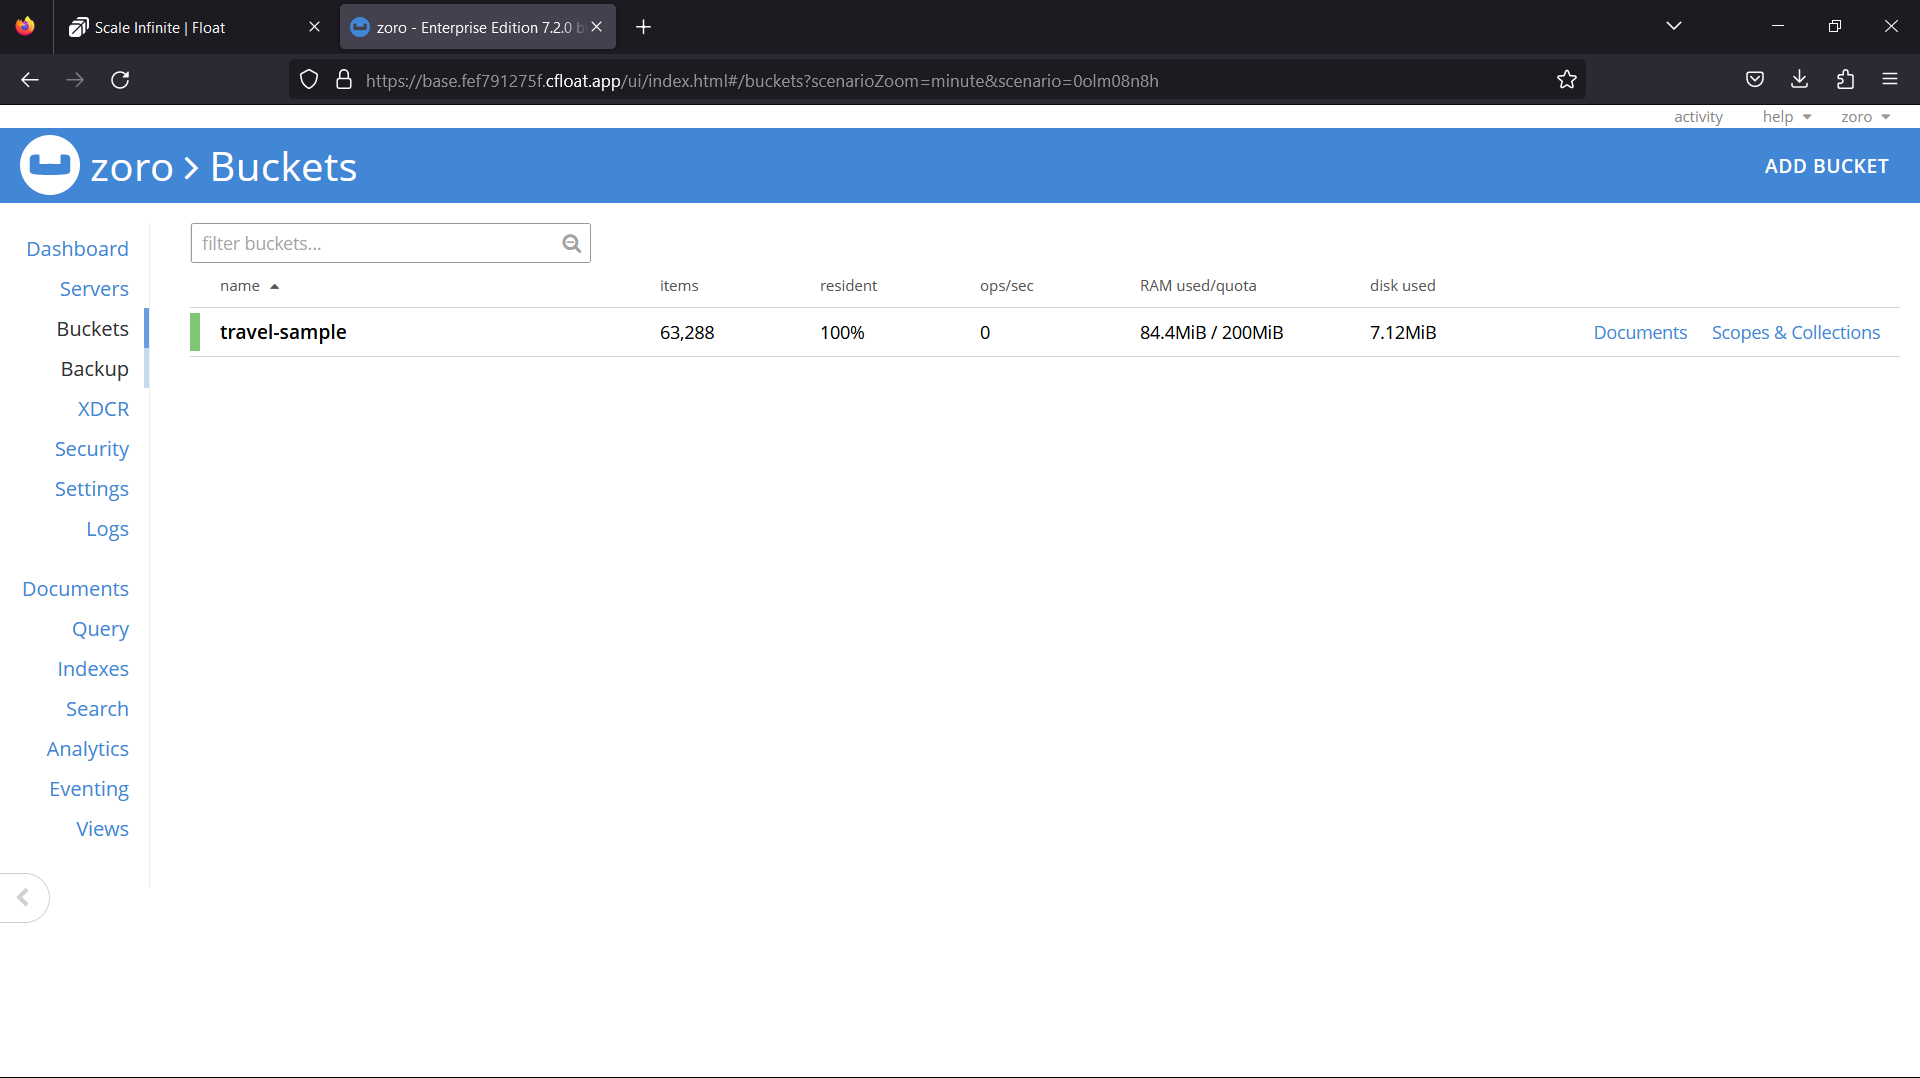Open browser extensions icon
1920x1078 pixels.
pyautogui.click(x=1845, y=80)
